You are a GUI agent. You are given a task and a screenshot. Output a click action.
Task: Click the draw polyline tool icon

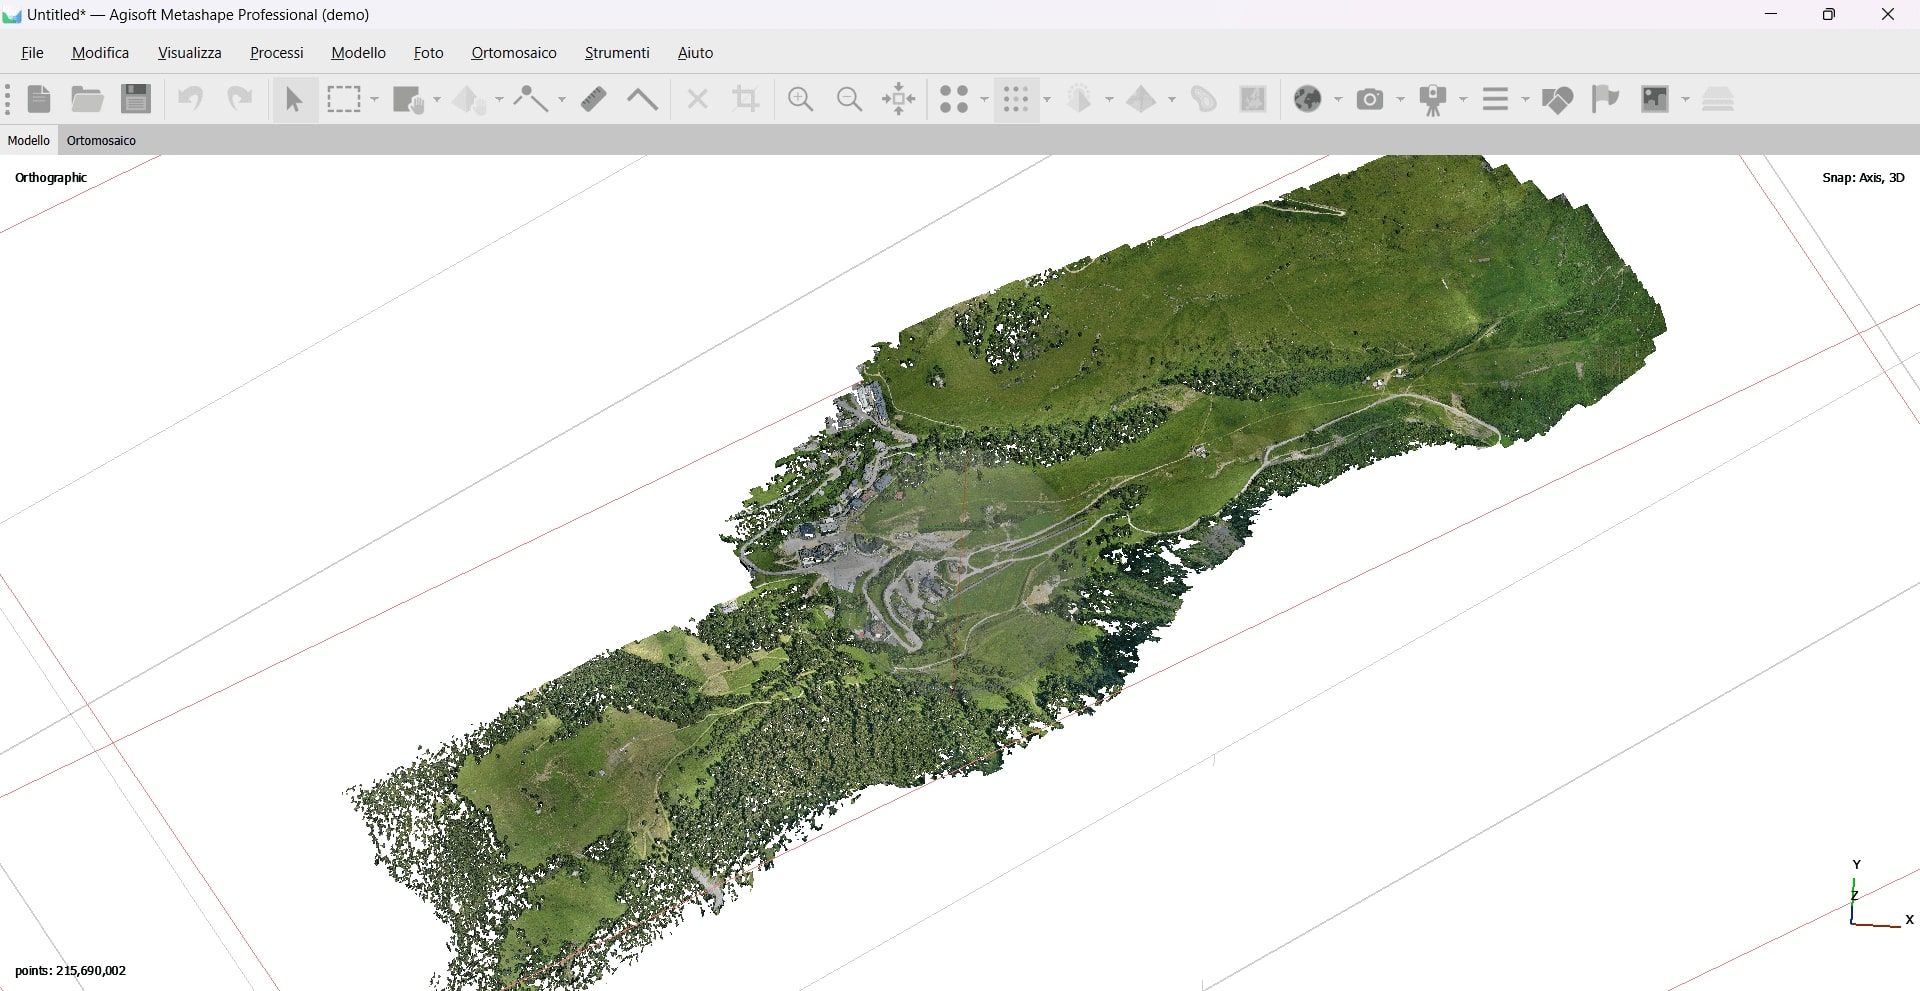(531, 99)
